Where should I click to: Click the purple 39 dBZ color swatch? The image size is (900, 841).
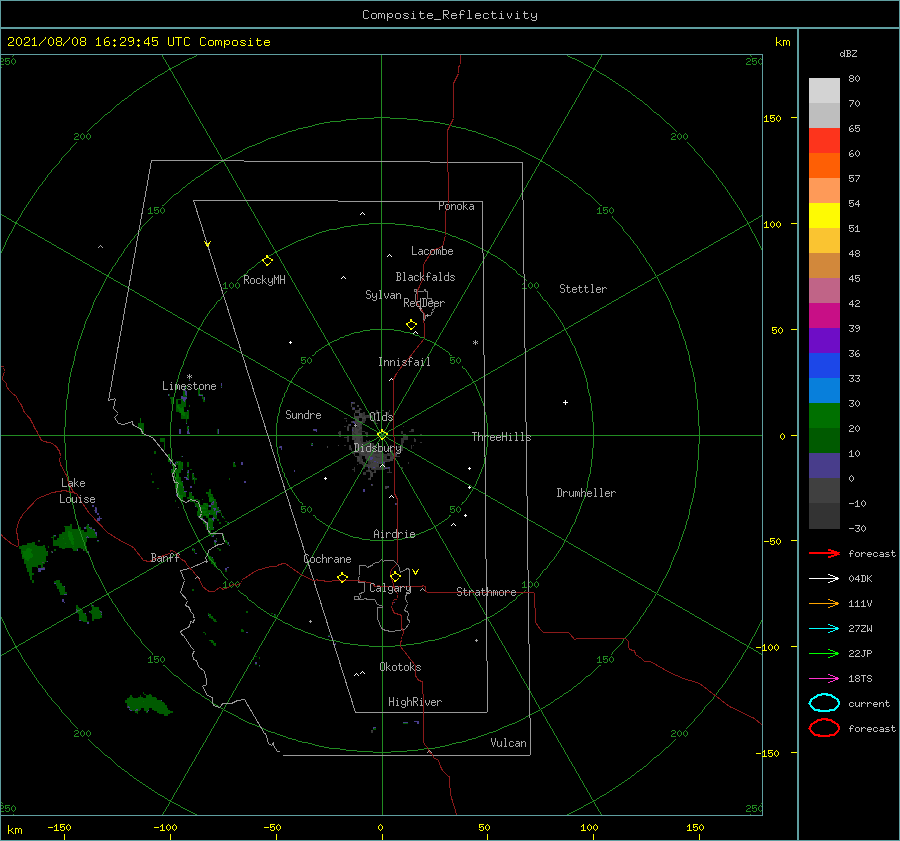824,340
